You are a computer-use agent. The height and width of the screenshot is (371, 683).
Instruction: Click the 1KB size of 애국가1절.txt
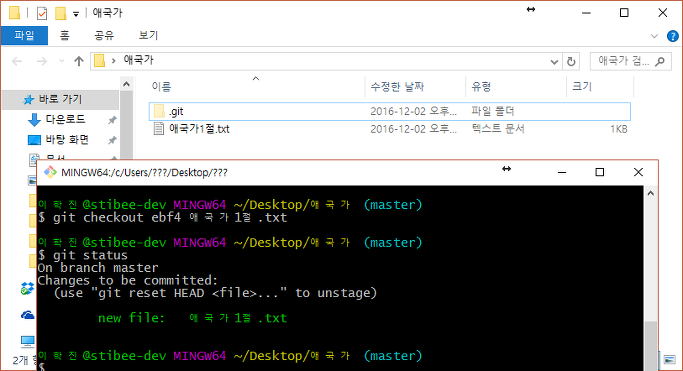pos(619,129)
